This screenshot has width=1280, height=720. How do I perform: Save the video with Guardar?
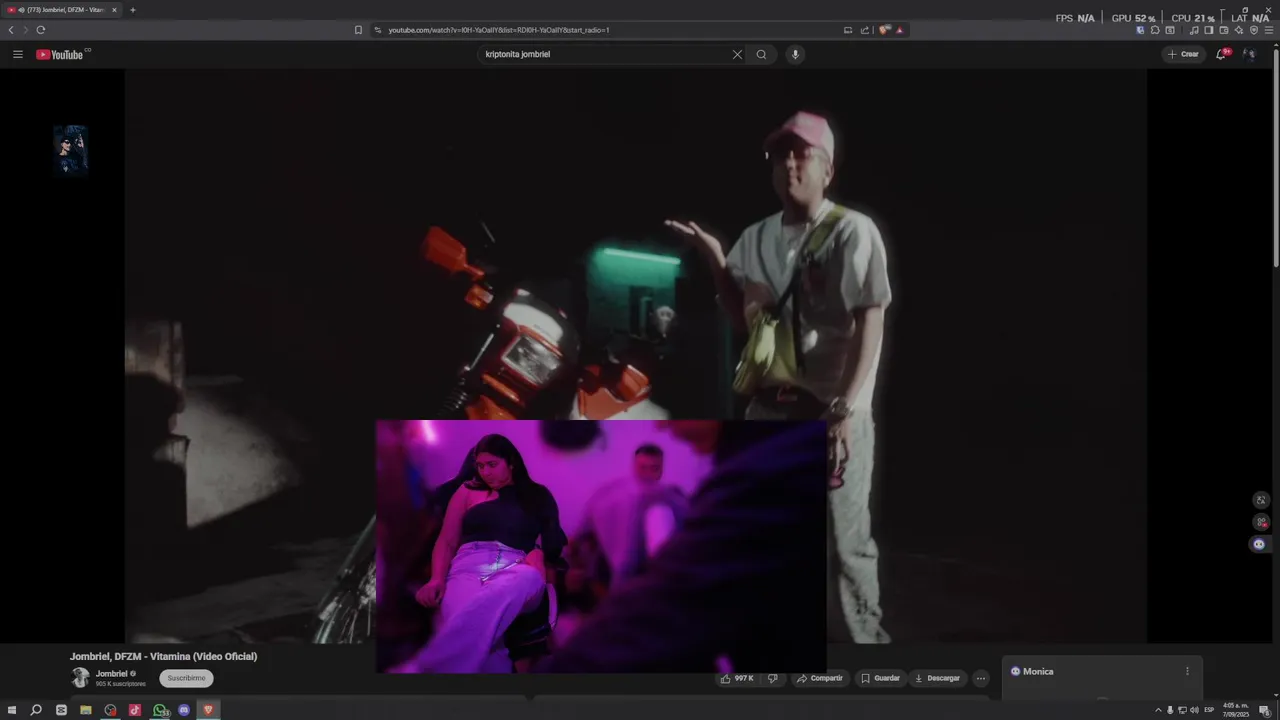pos(880,678)
